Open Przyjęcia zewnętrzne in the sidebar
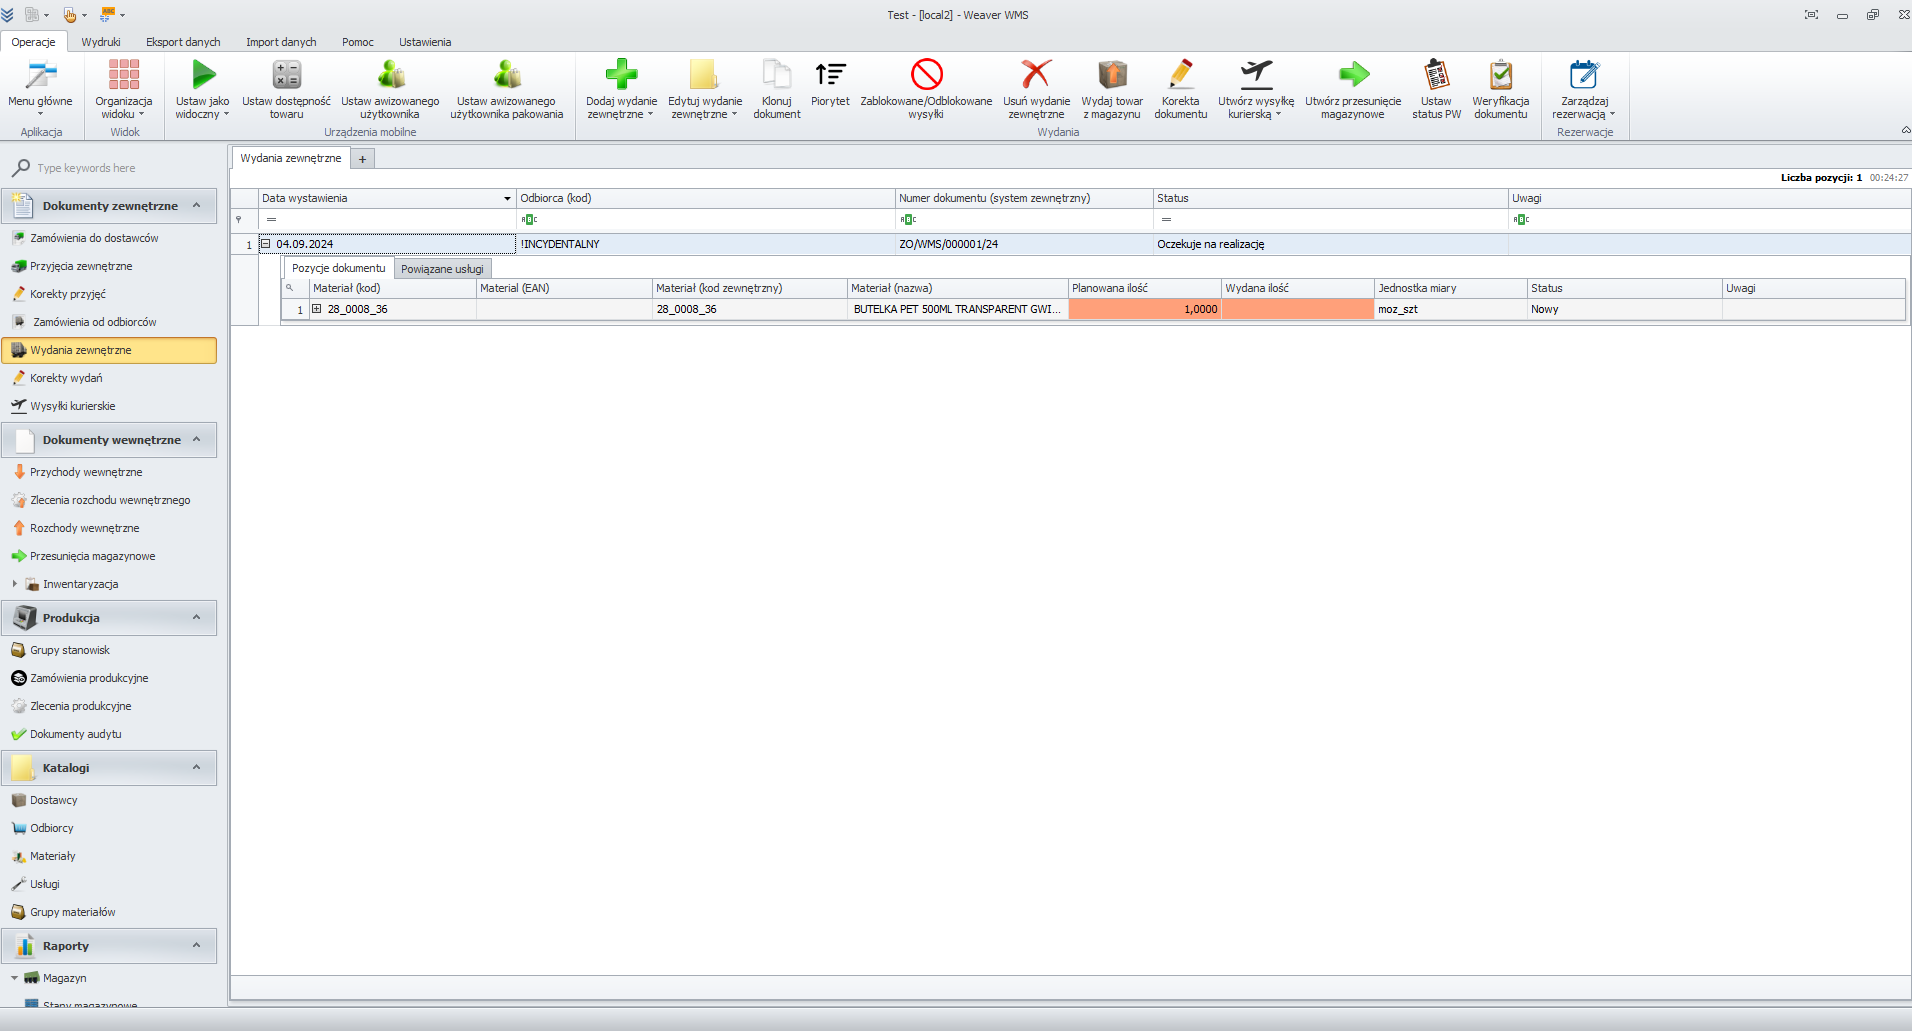 click(81, 266)
